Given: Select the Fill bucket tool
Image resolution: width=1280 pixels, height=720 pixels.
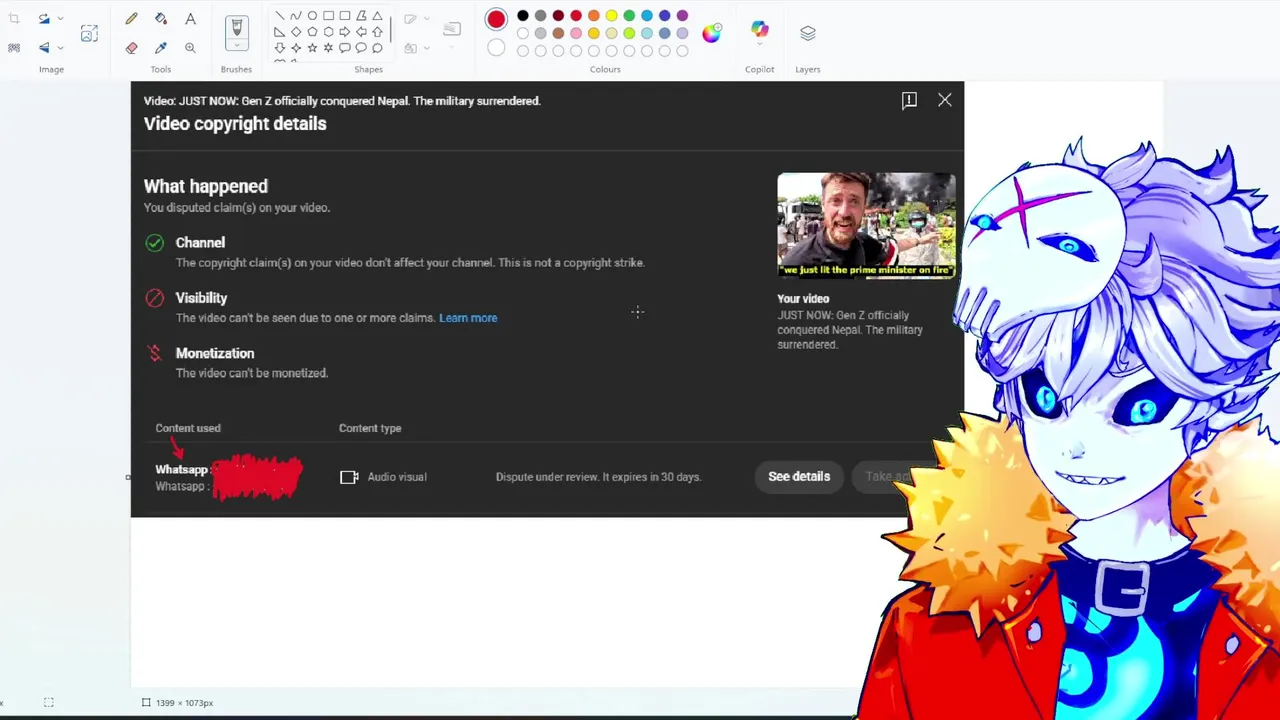Looking at the screenshot, I should [161, 19].
